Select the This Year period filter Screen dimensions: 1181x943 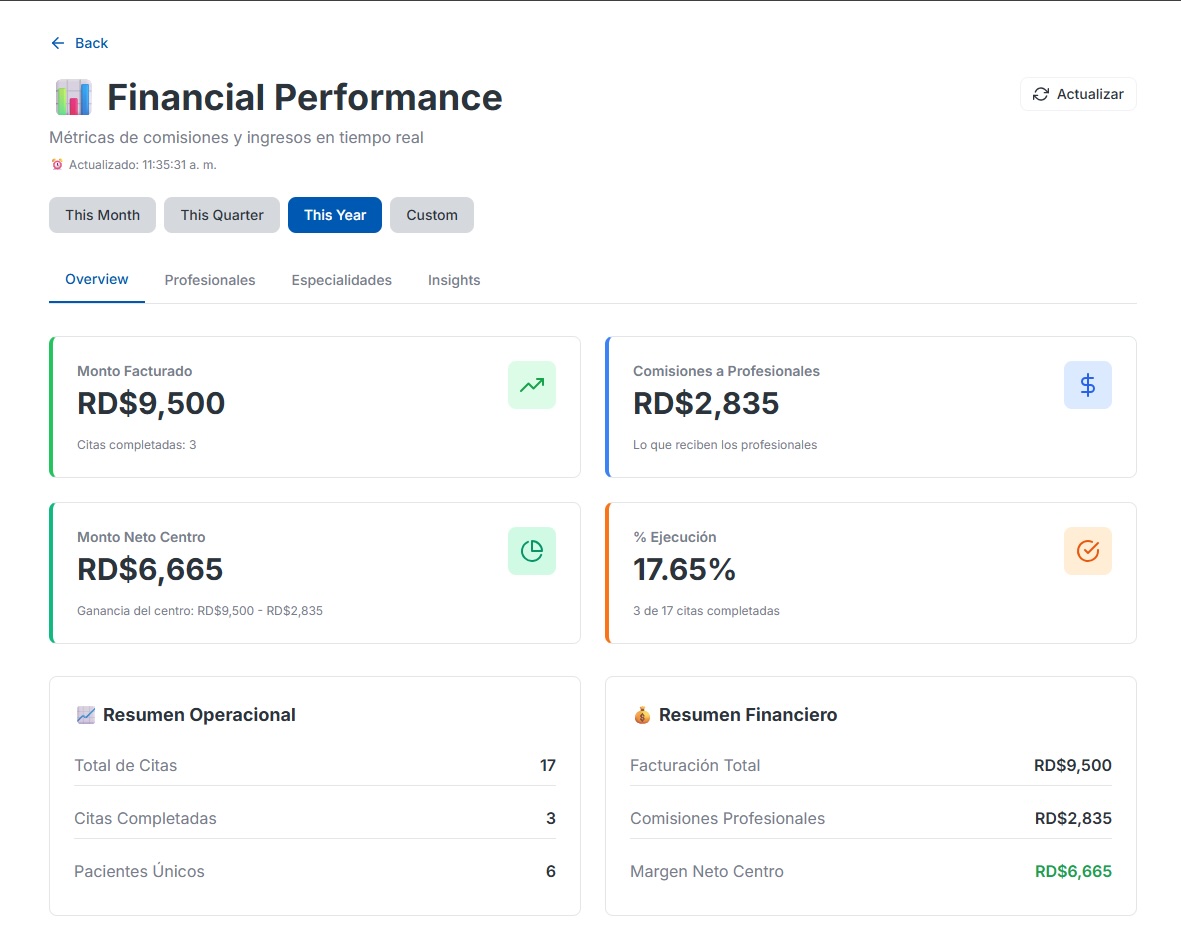click(x=335, y=215)
